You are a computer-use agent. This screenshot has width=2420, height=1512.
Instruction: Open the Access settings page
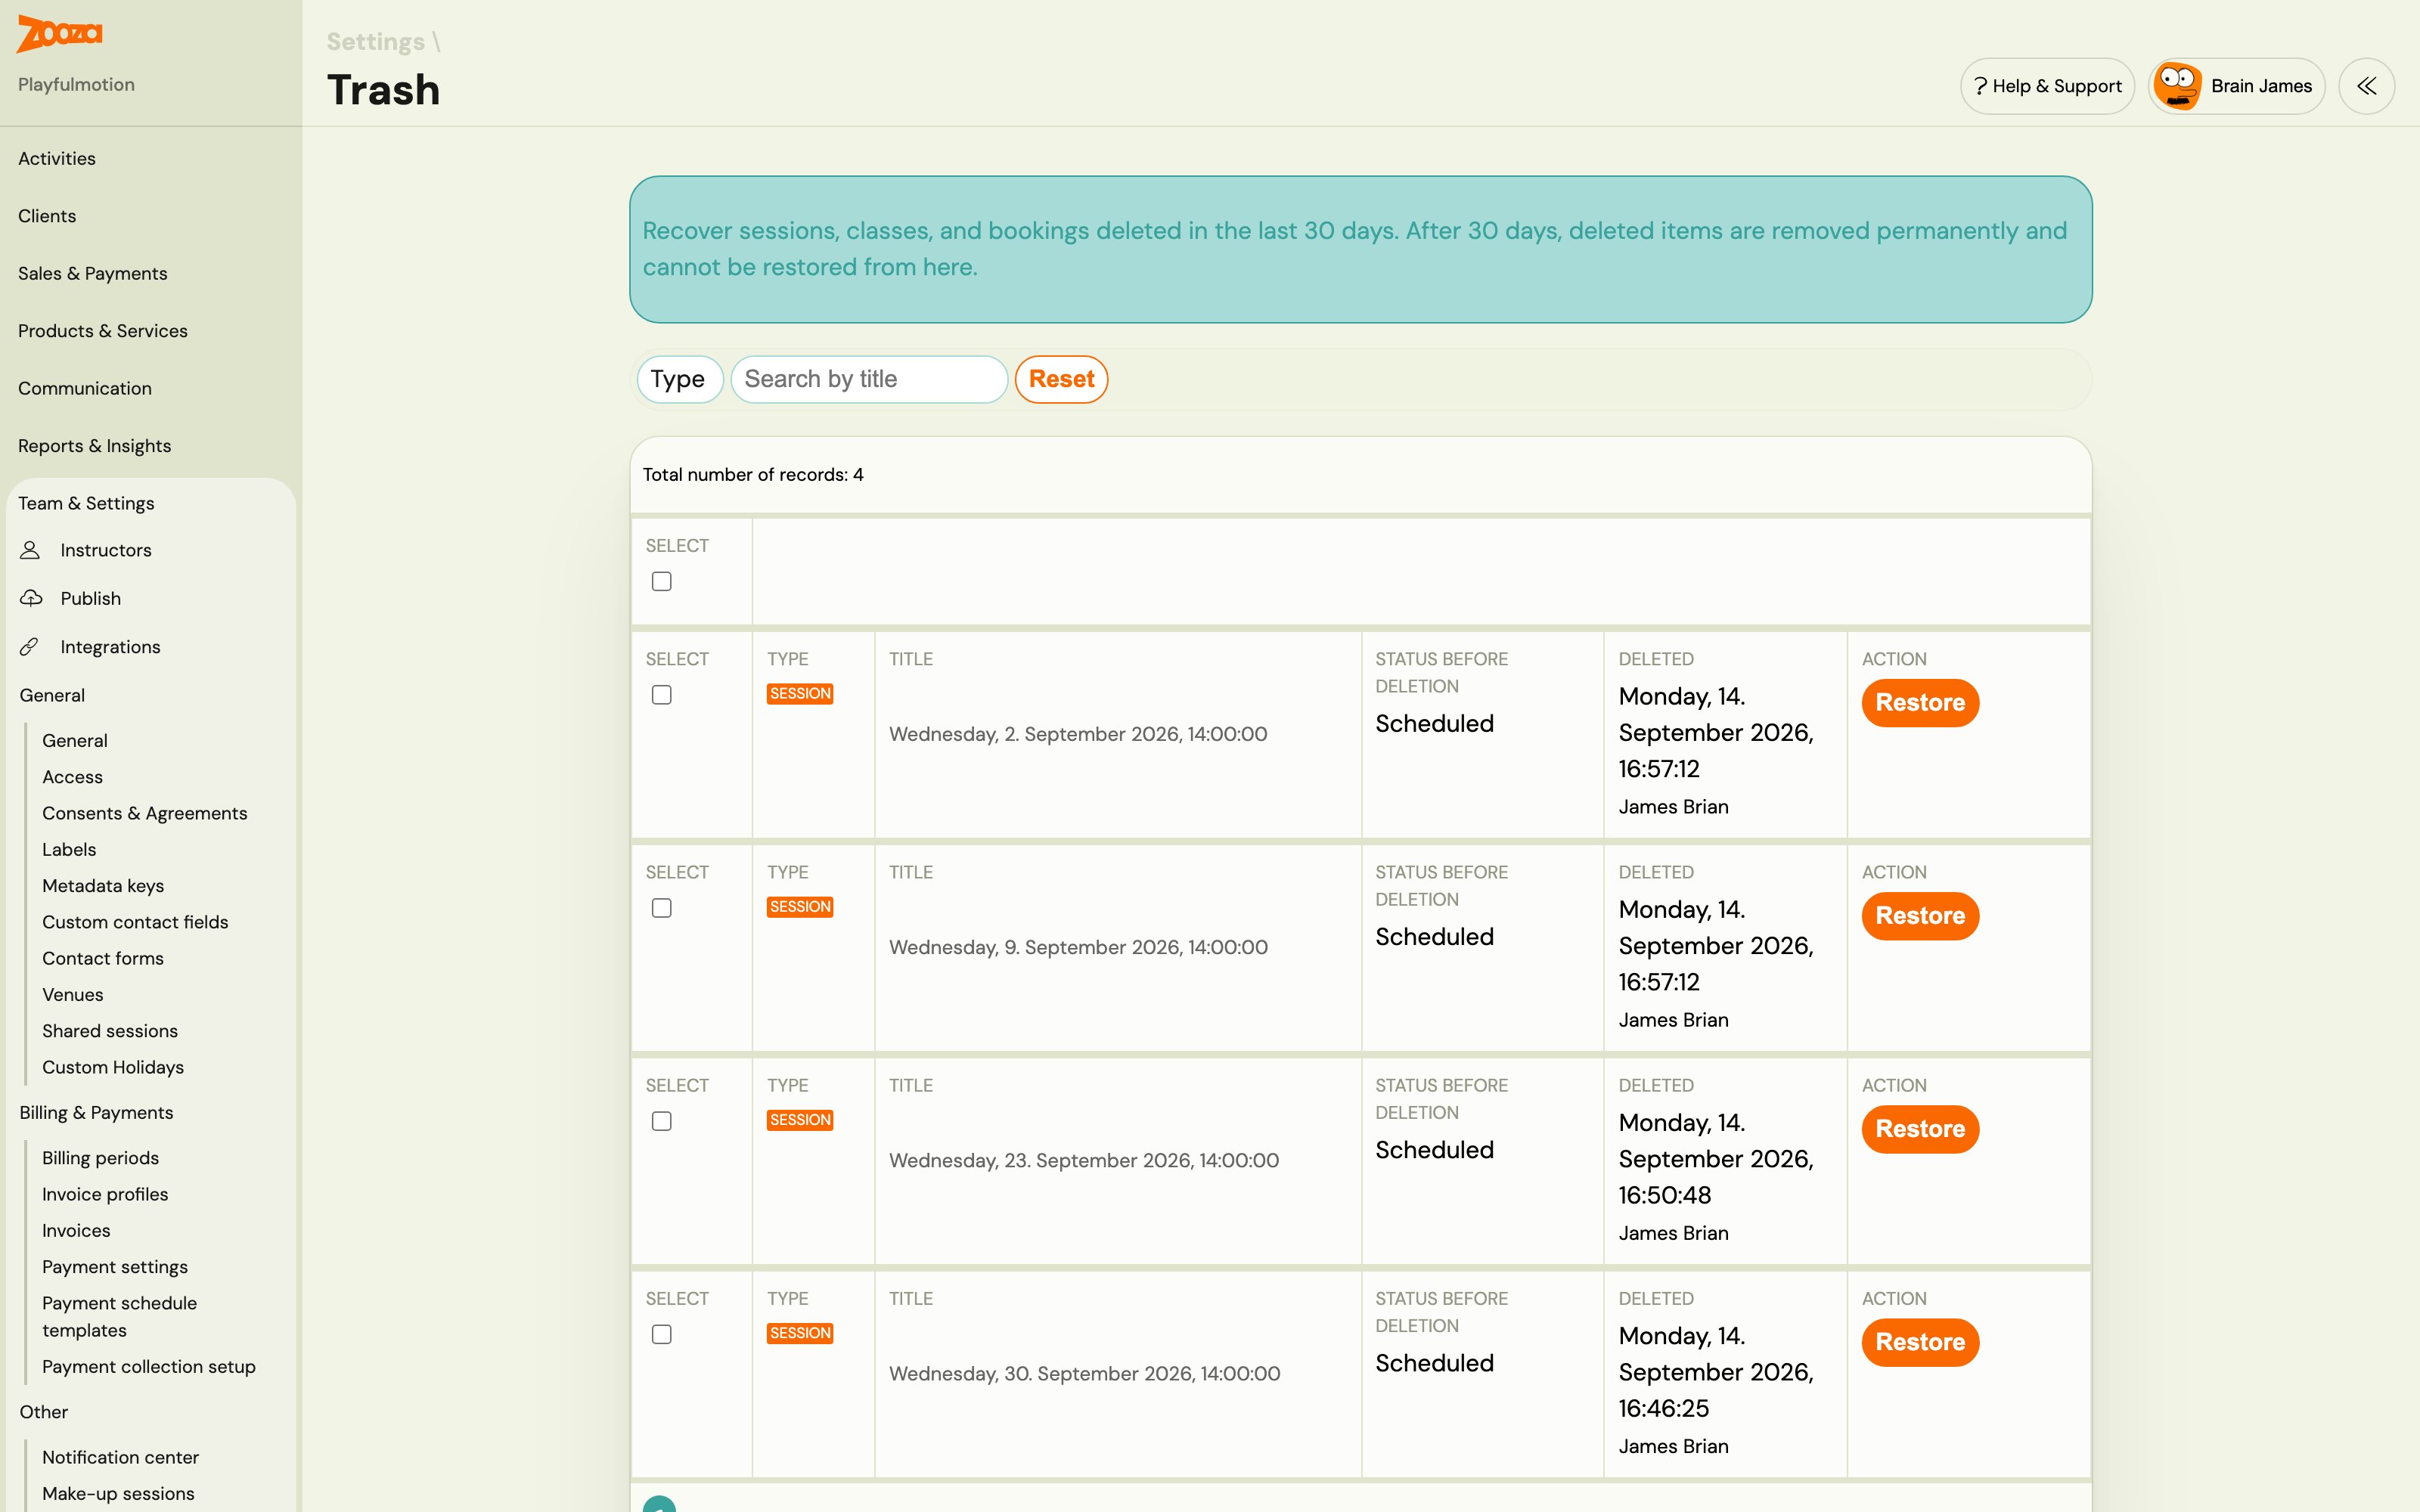(x=73, y=777)
